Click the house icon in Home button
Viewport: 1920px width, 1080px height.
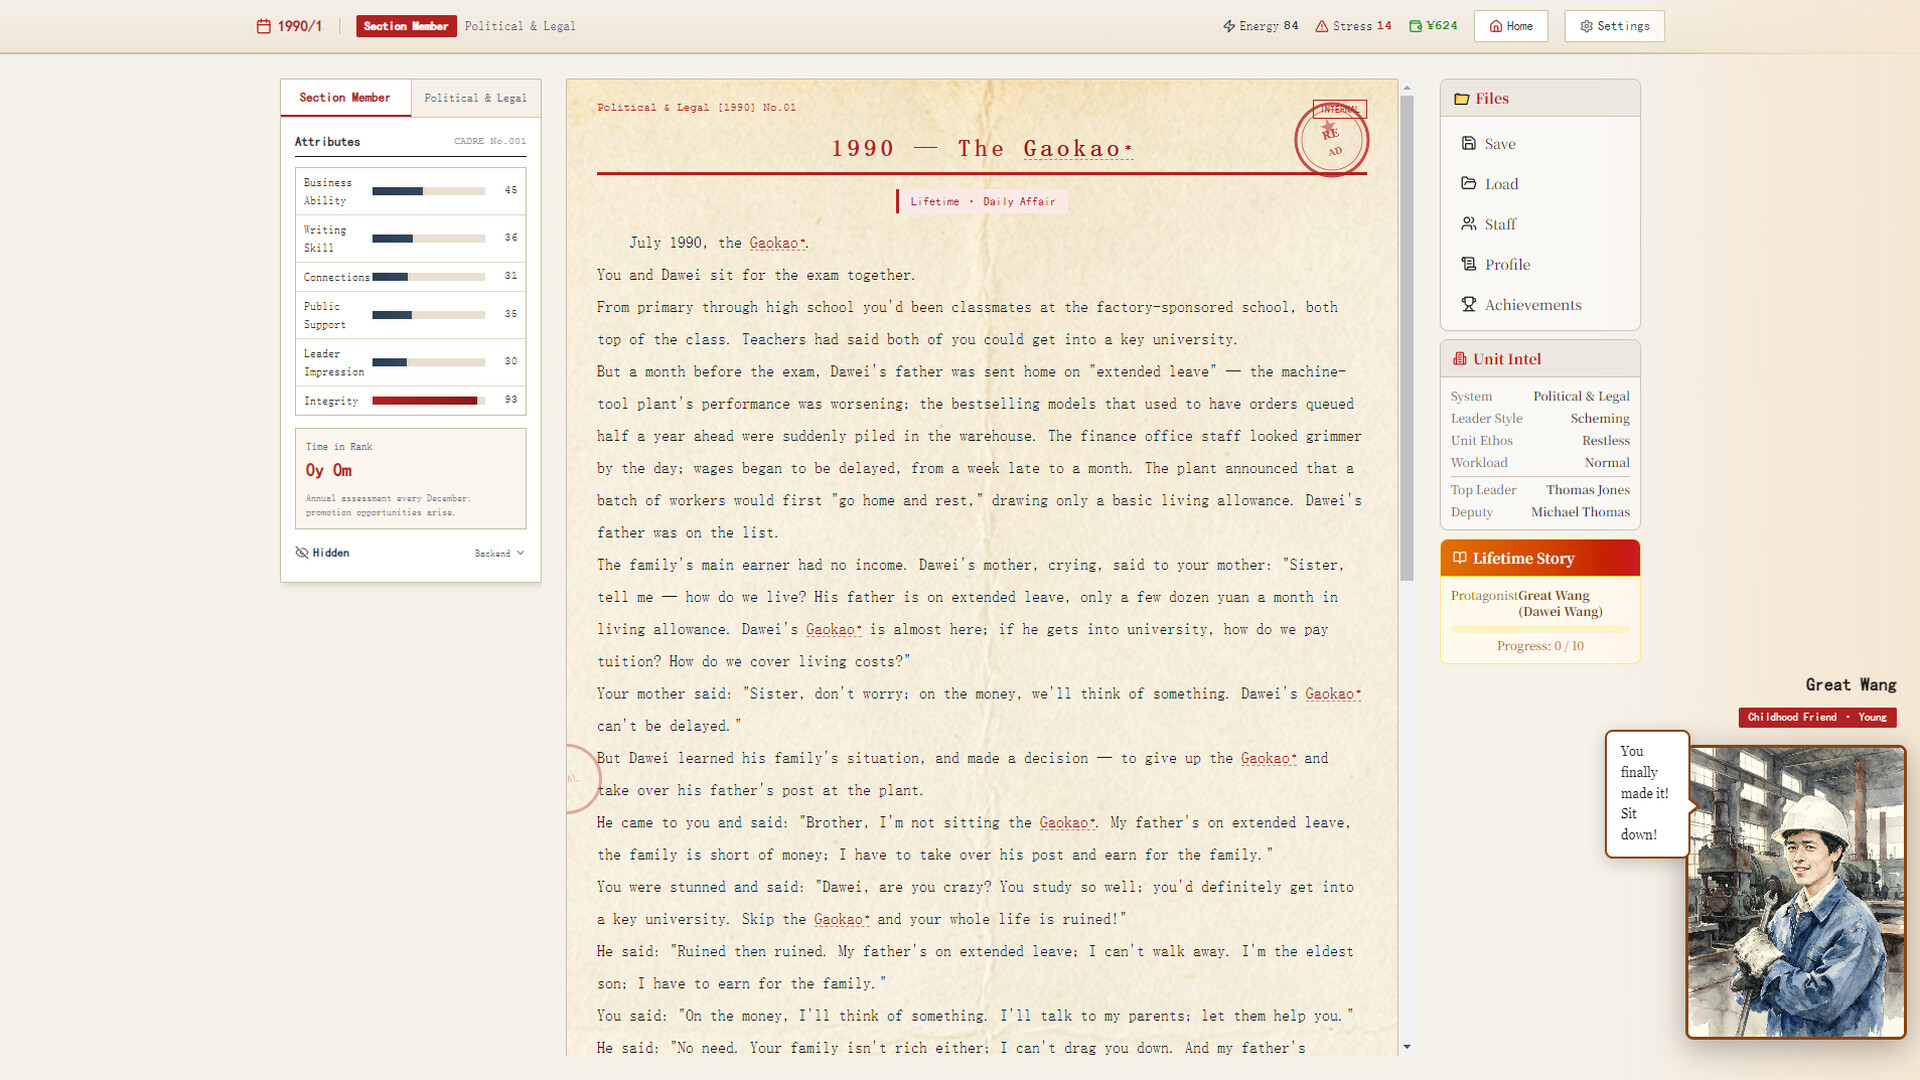[1496, 26]
